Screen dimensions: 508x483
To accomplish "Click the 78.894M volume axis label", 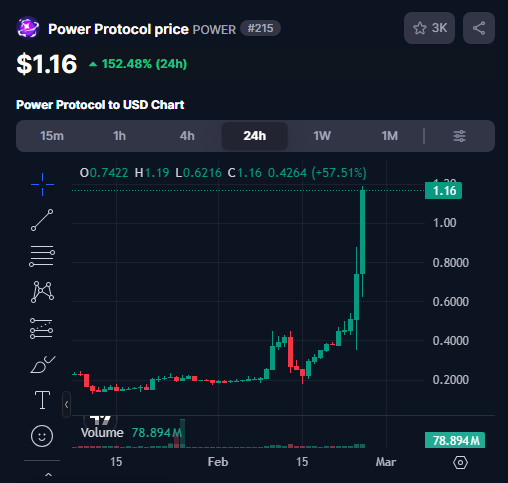I will point(455,440).
